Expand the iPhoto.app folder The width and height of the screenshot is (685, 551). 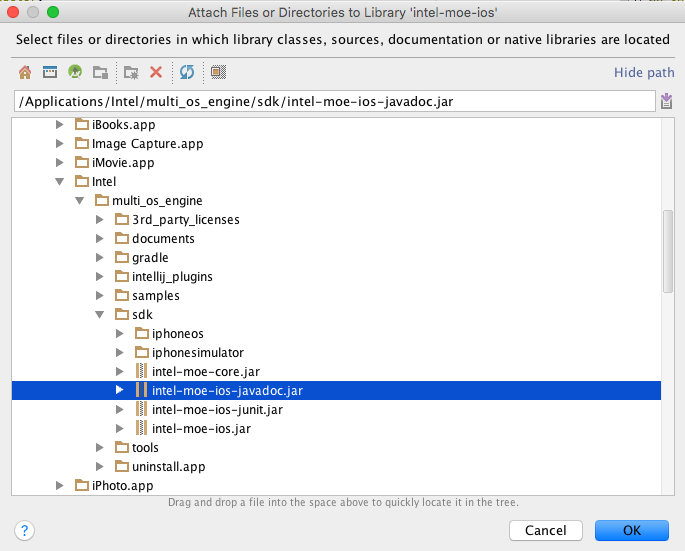(x=60, y=485)
